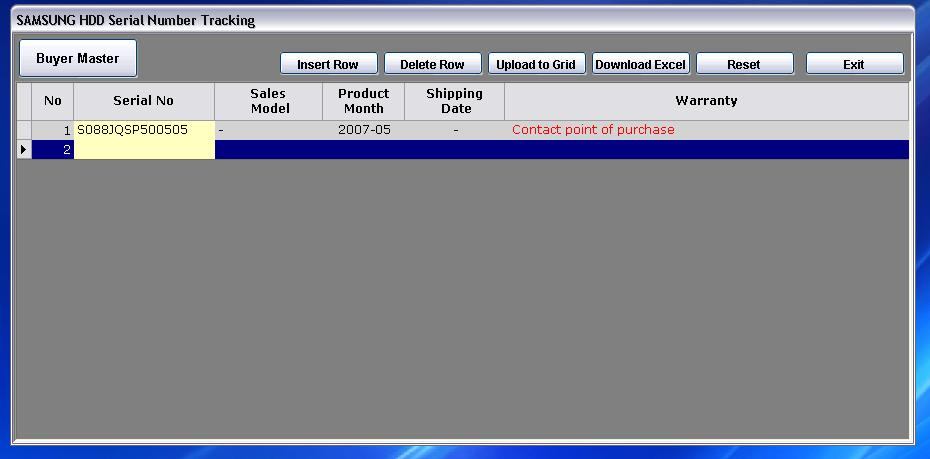Click the Sales Model dash in row 1
The width and height of the screenshot is (930, 459).
pos(221,130)
